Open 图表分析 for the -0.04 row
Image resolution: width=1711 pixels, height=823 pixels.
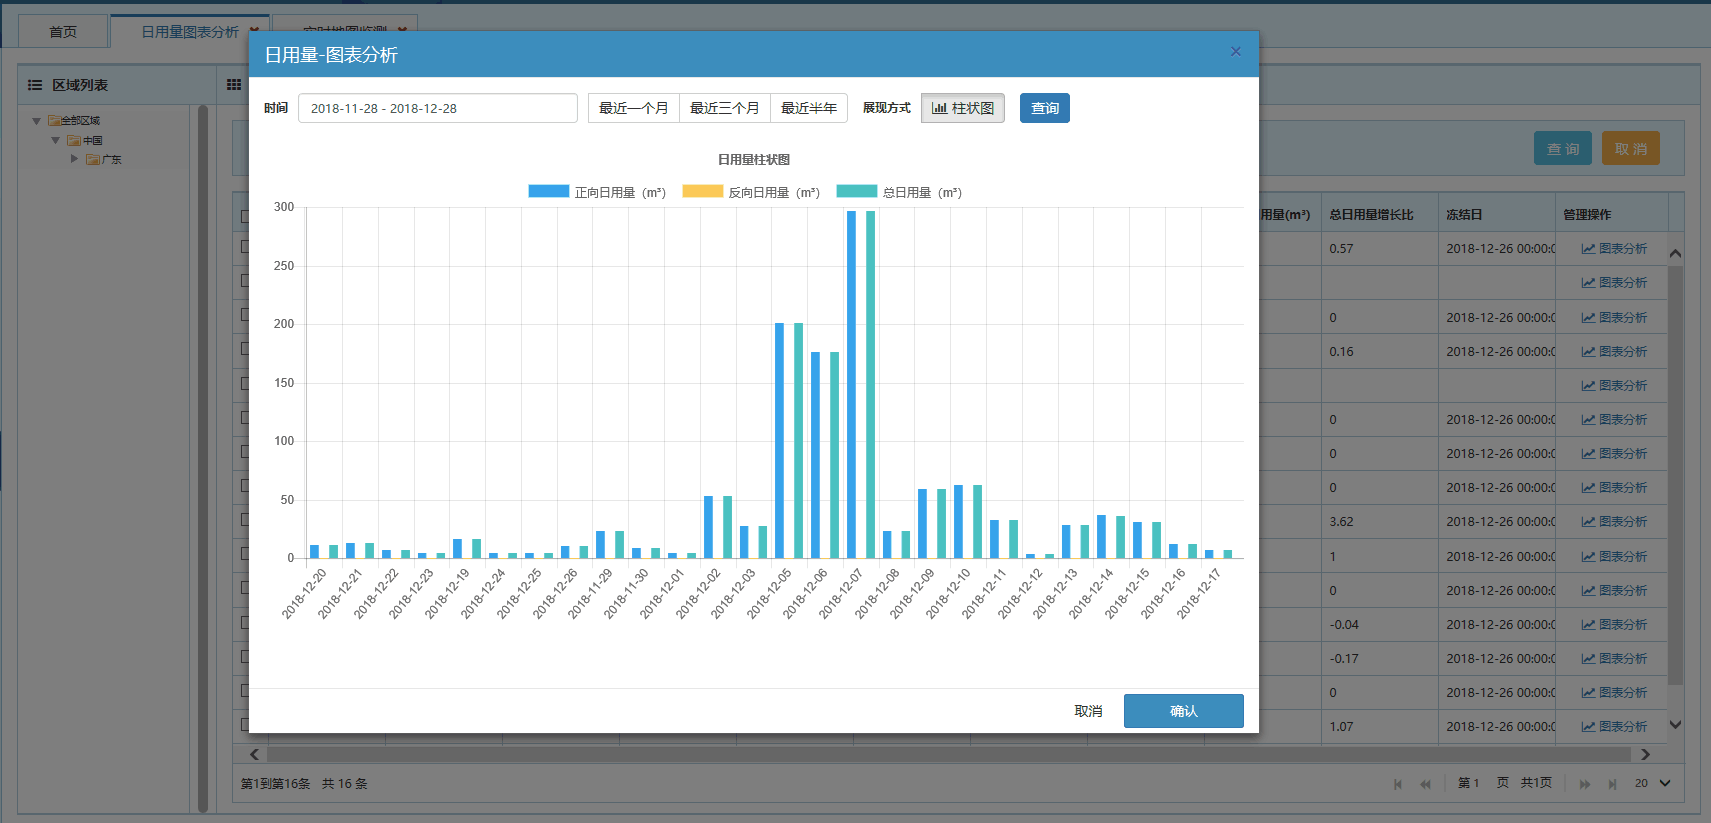point(1614,625)
